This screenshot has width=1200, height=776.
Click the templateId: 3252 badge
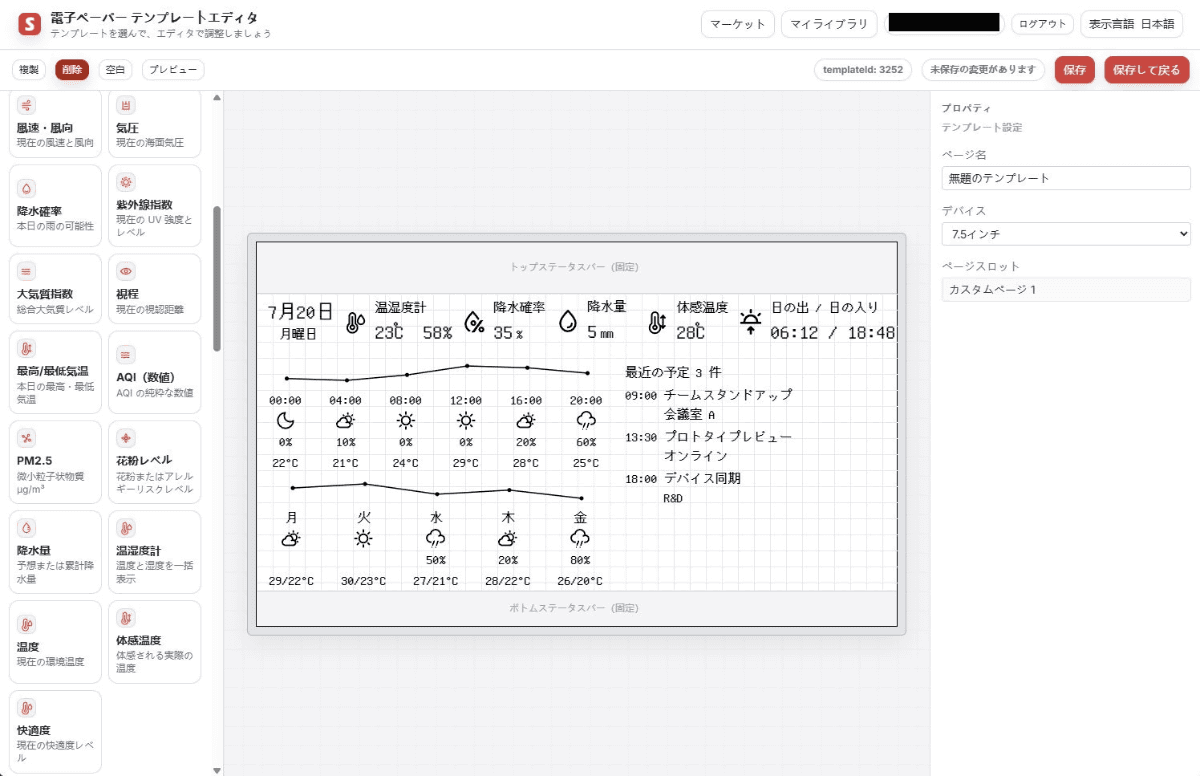coord(862,70)
